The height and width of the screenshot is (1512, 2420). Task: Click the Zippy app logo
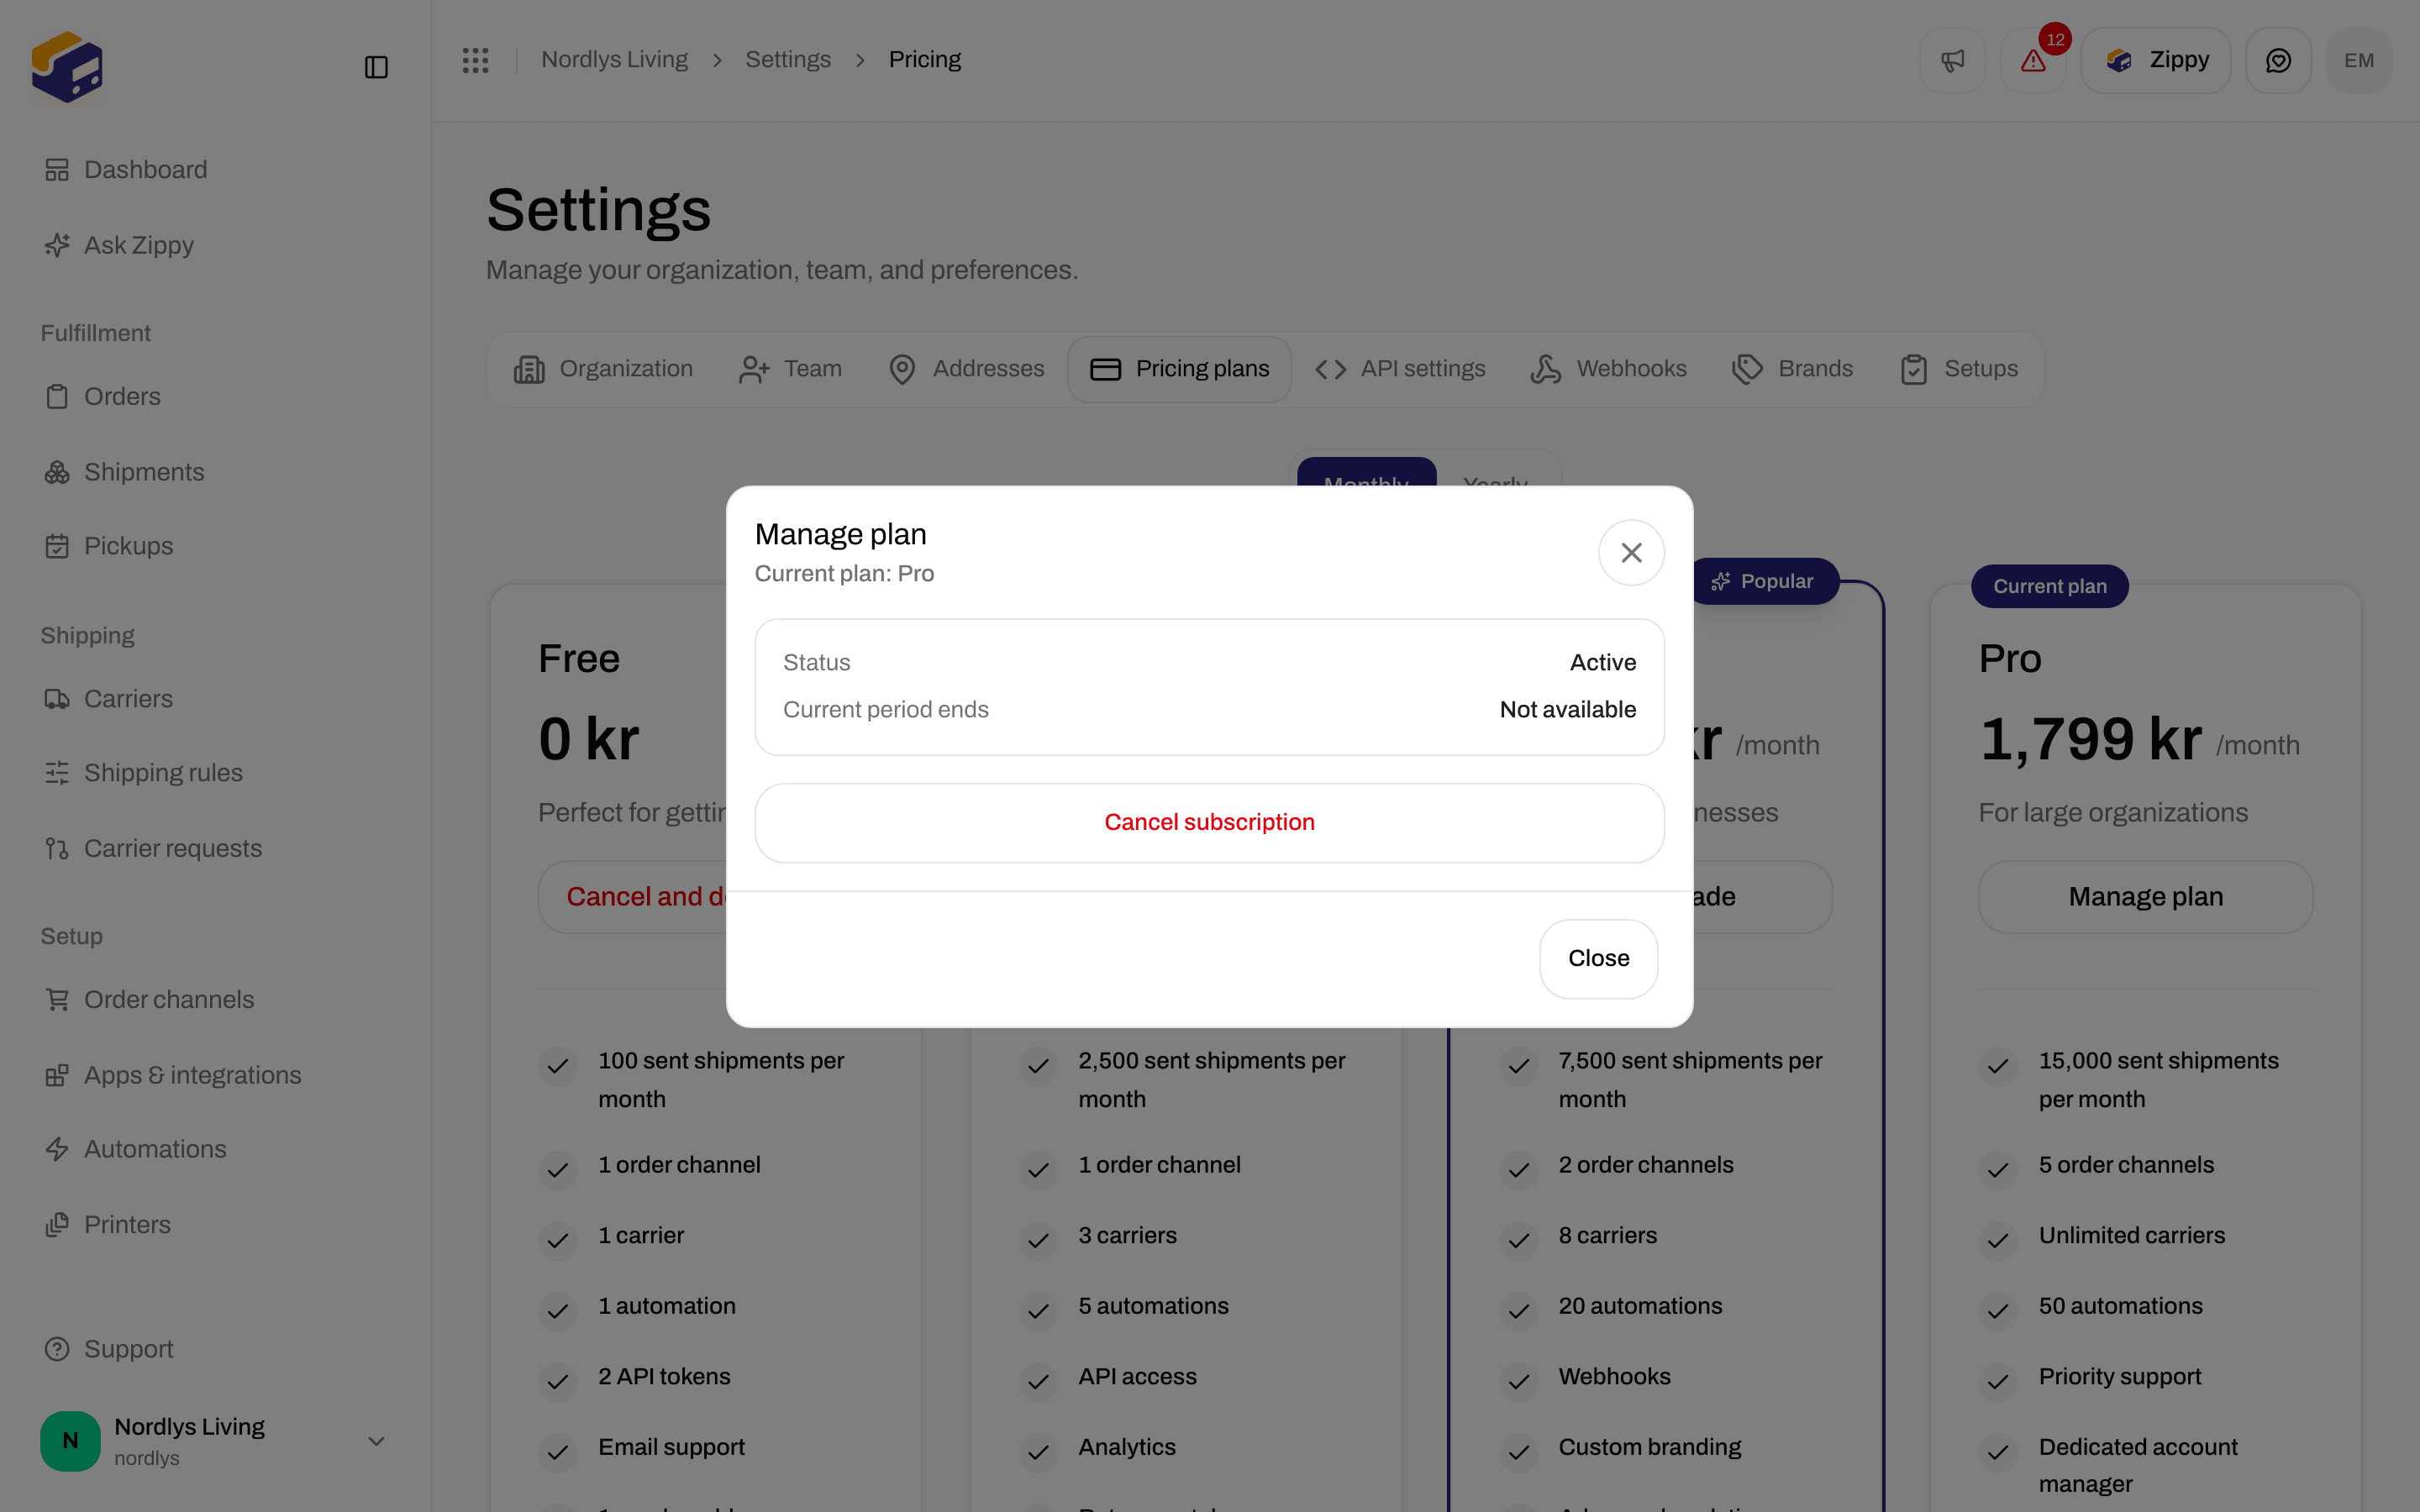[67, 66]
